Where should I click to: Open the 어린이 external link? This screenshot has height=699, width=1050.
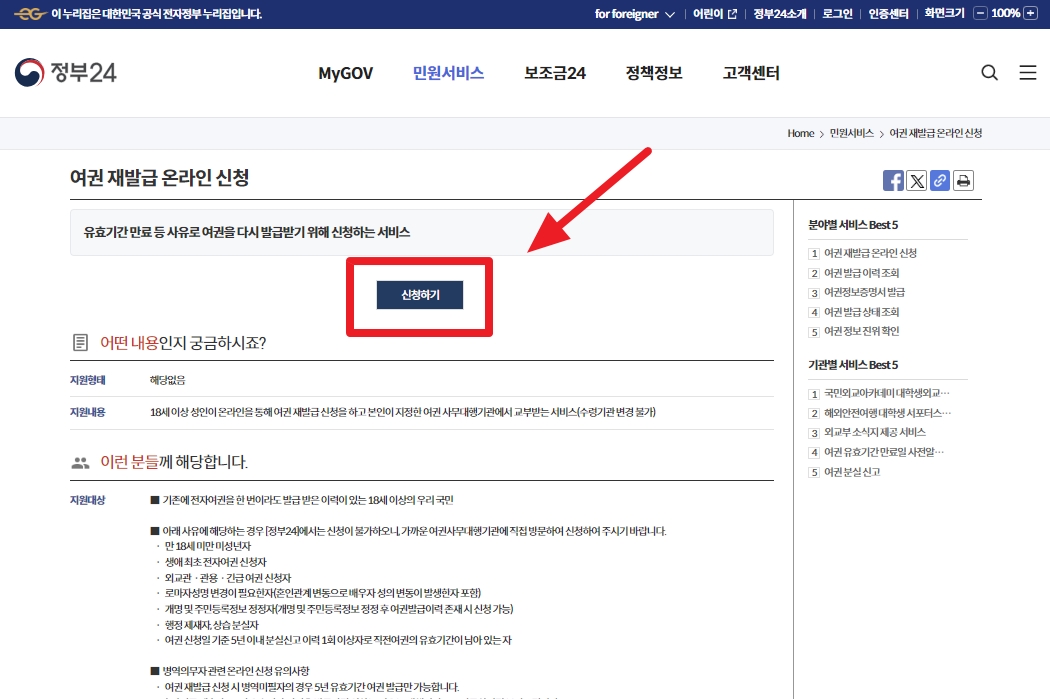[x=715, y=14]
